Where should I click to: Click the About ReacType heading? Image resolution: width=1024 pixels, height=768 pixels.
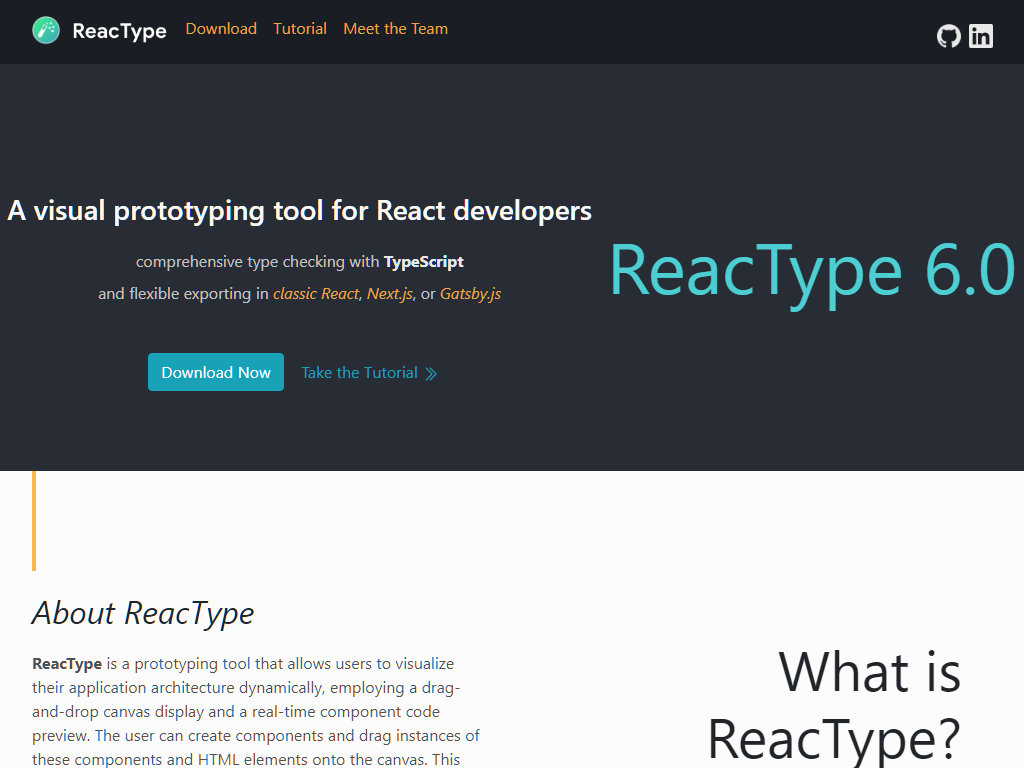point(143,613)
